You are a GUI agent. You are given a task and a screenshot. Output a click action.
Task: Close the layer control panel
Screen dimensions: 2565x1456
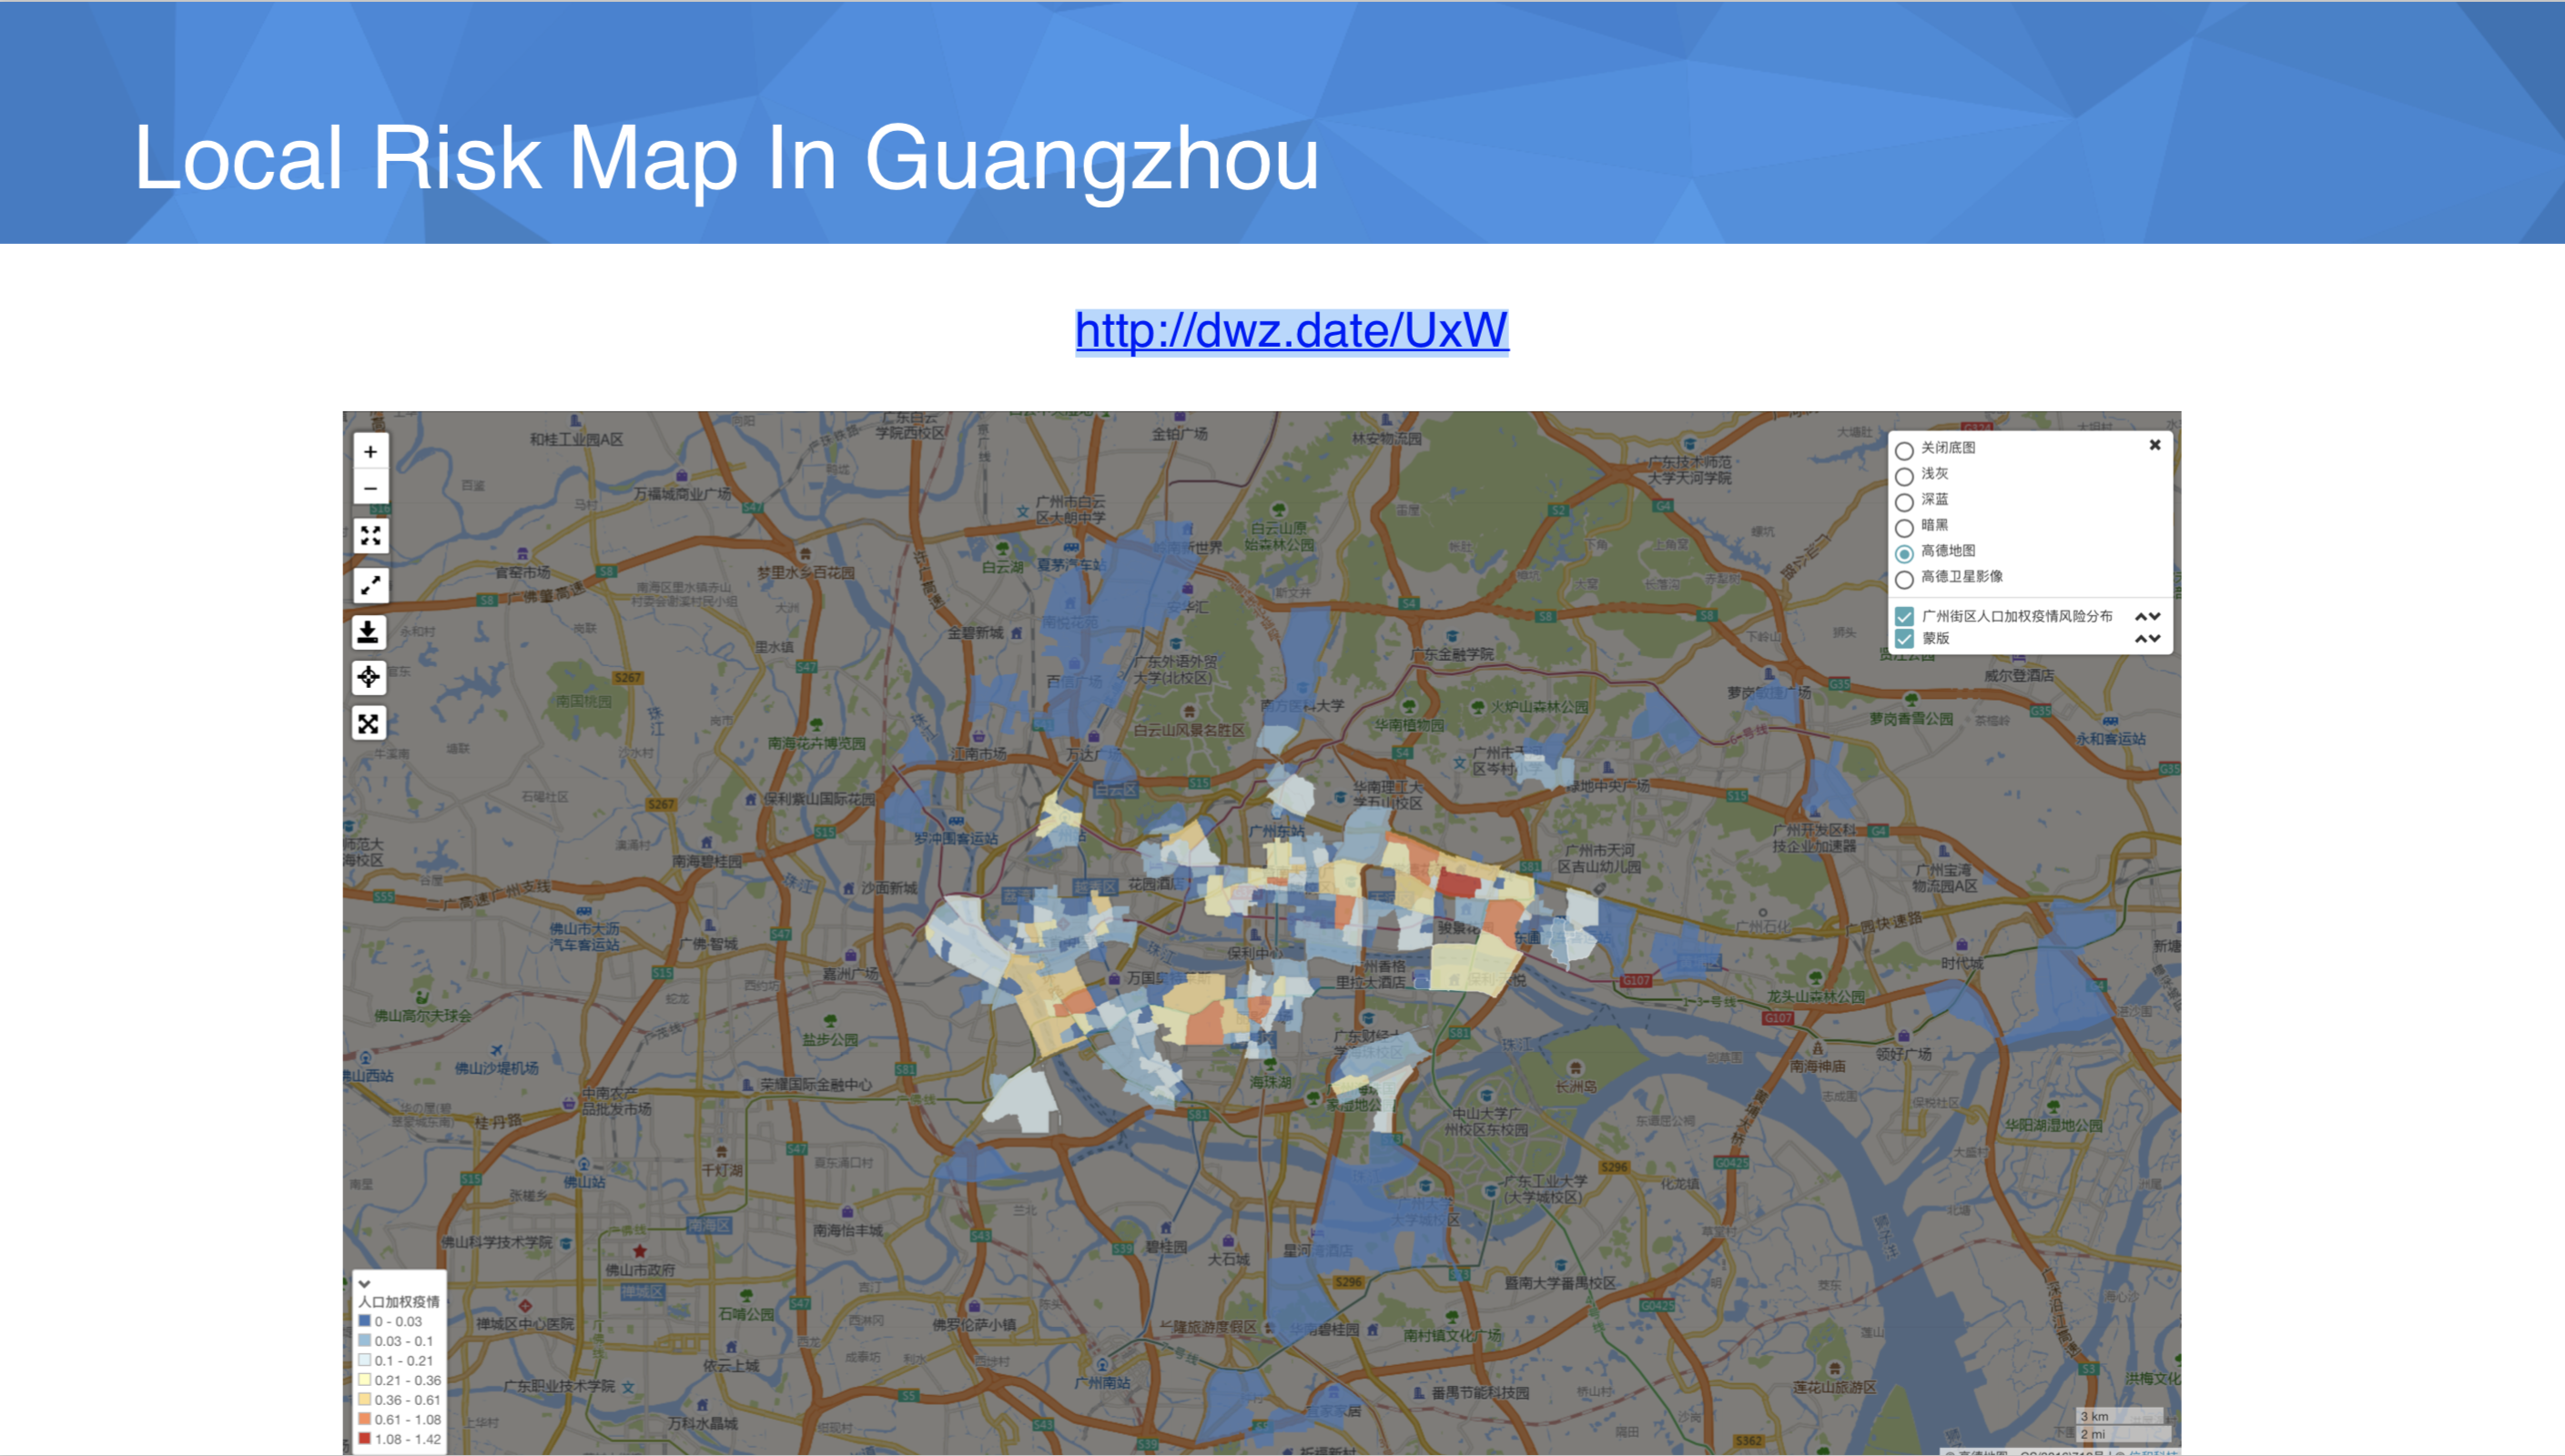point(2155,445)
